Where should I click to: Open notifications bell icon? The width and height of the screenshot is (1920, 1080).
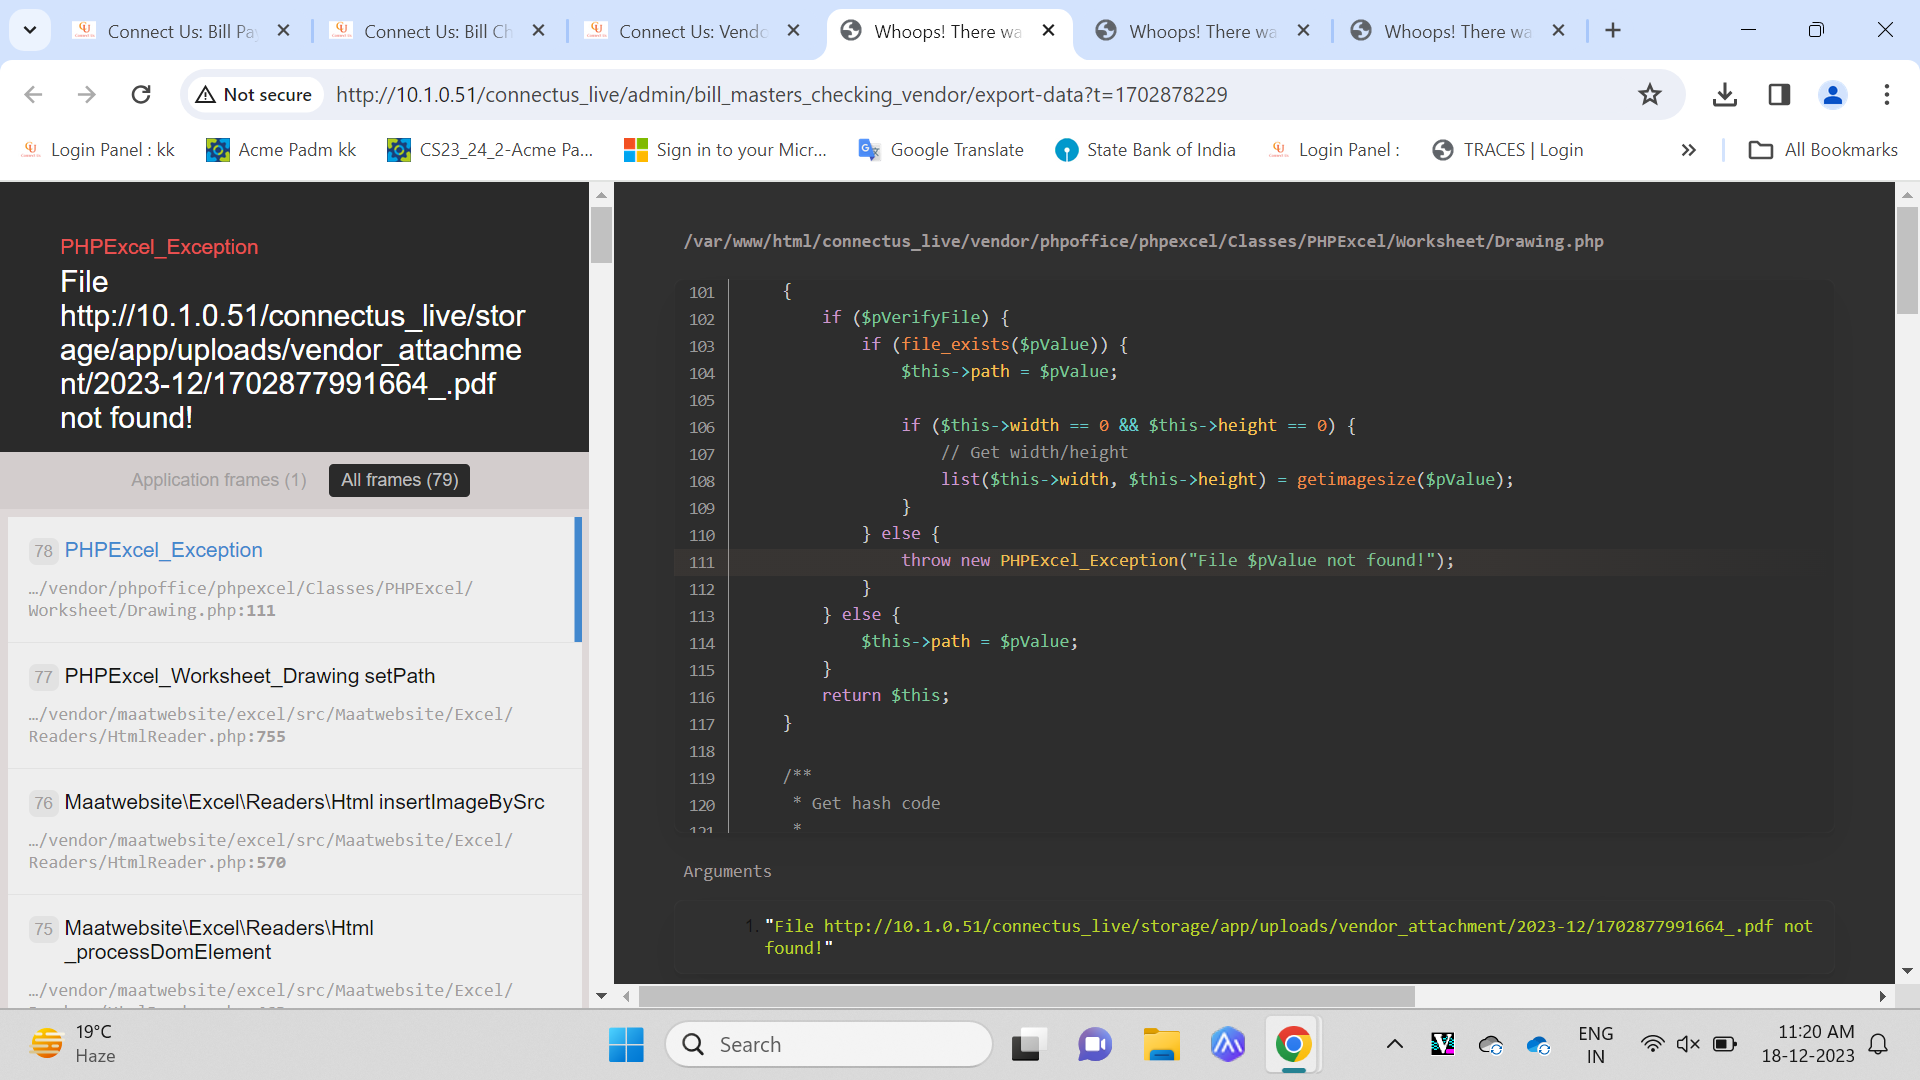pyautogui.click(x=1879, y=1045)
